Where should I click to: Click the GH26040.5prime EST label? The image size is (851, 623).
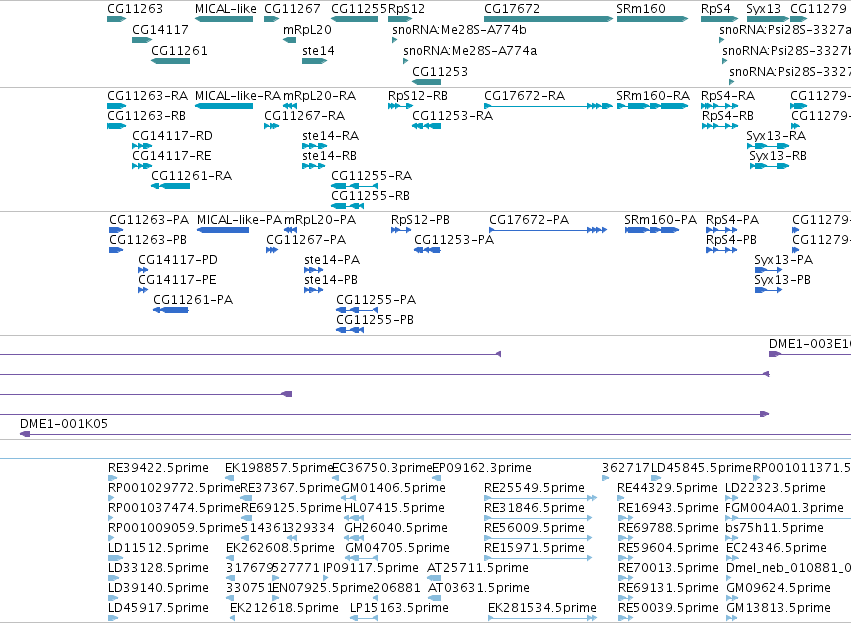click(396, 528)
